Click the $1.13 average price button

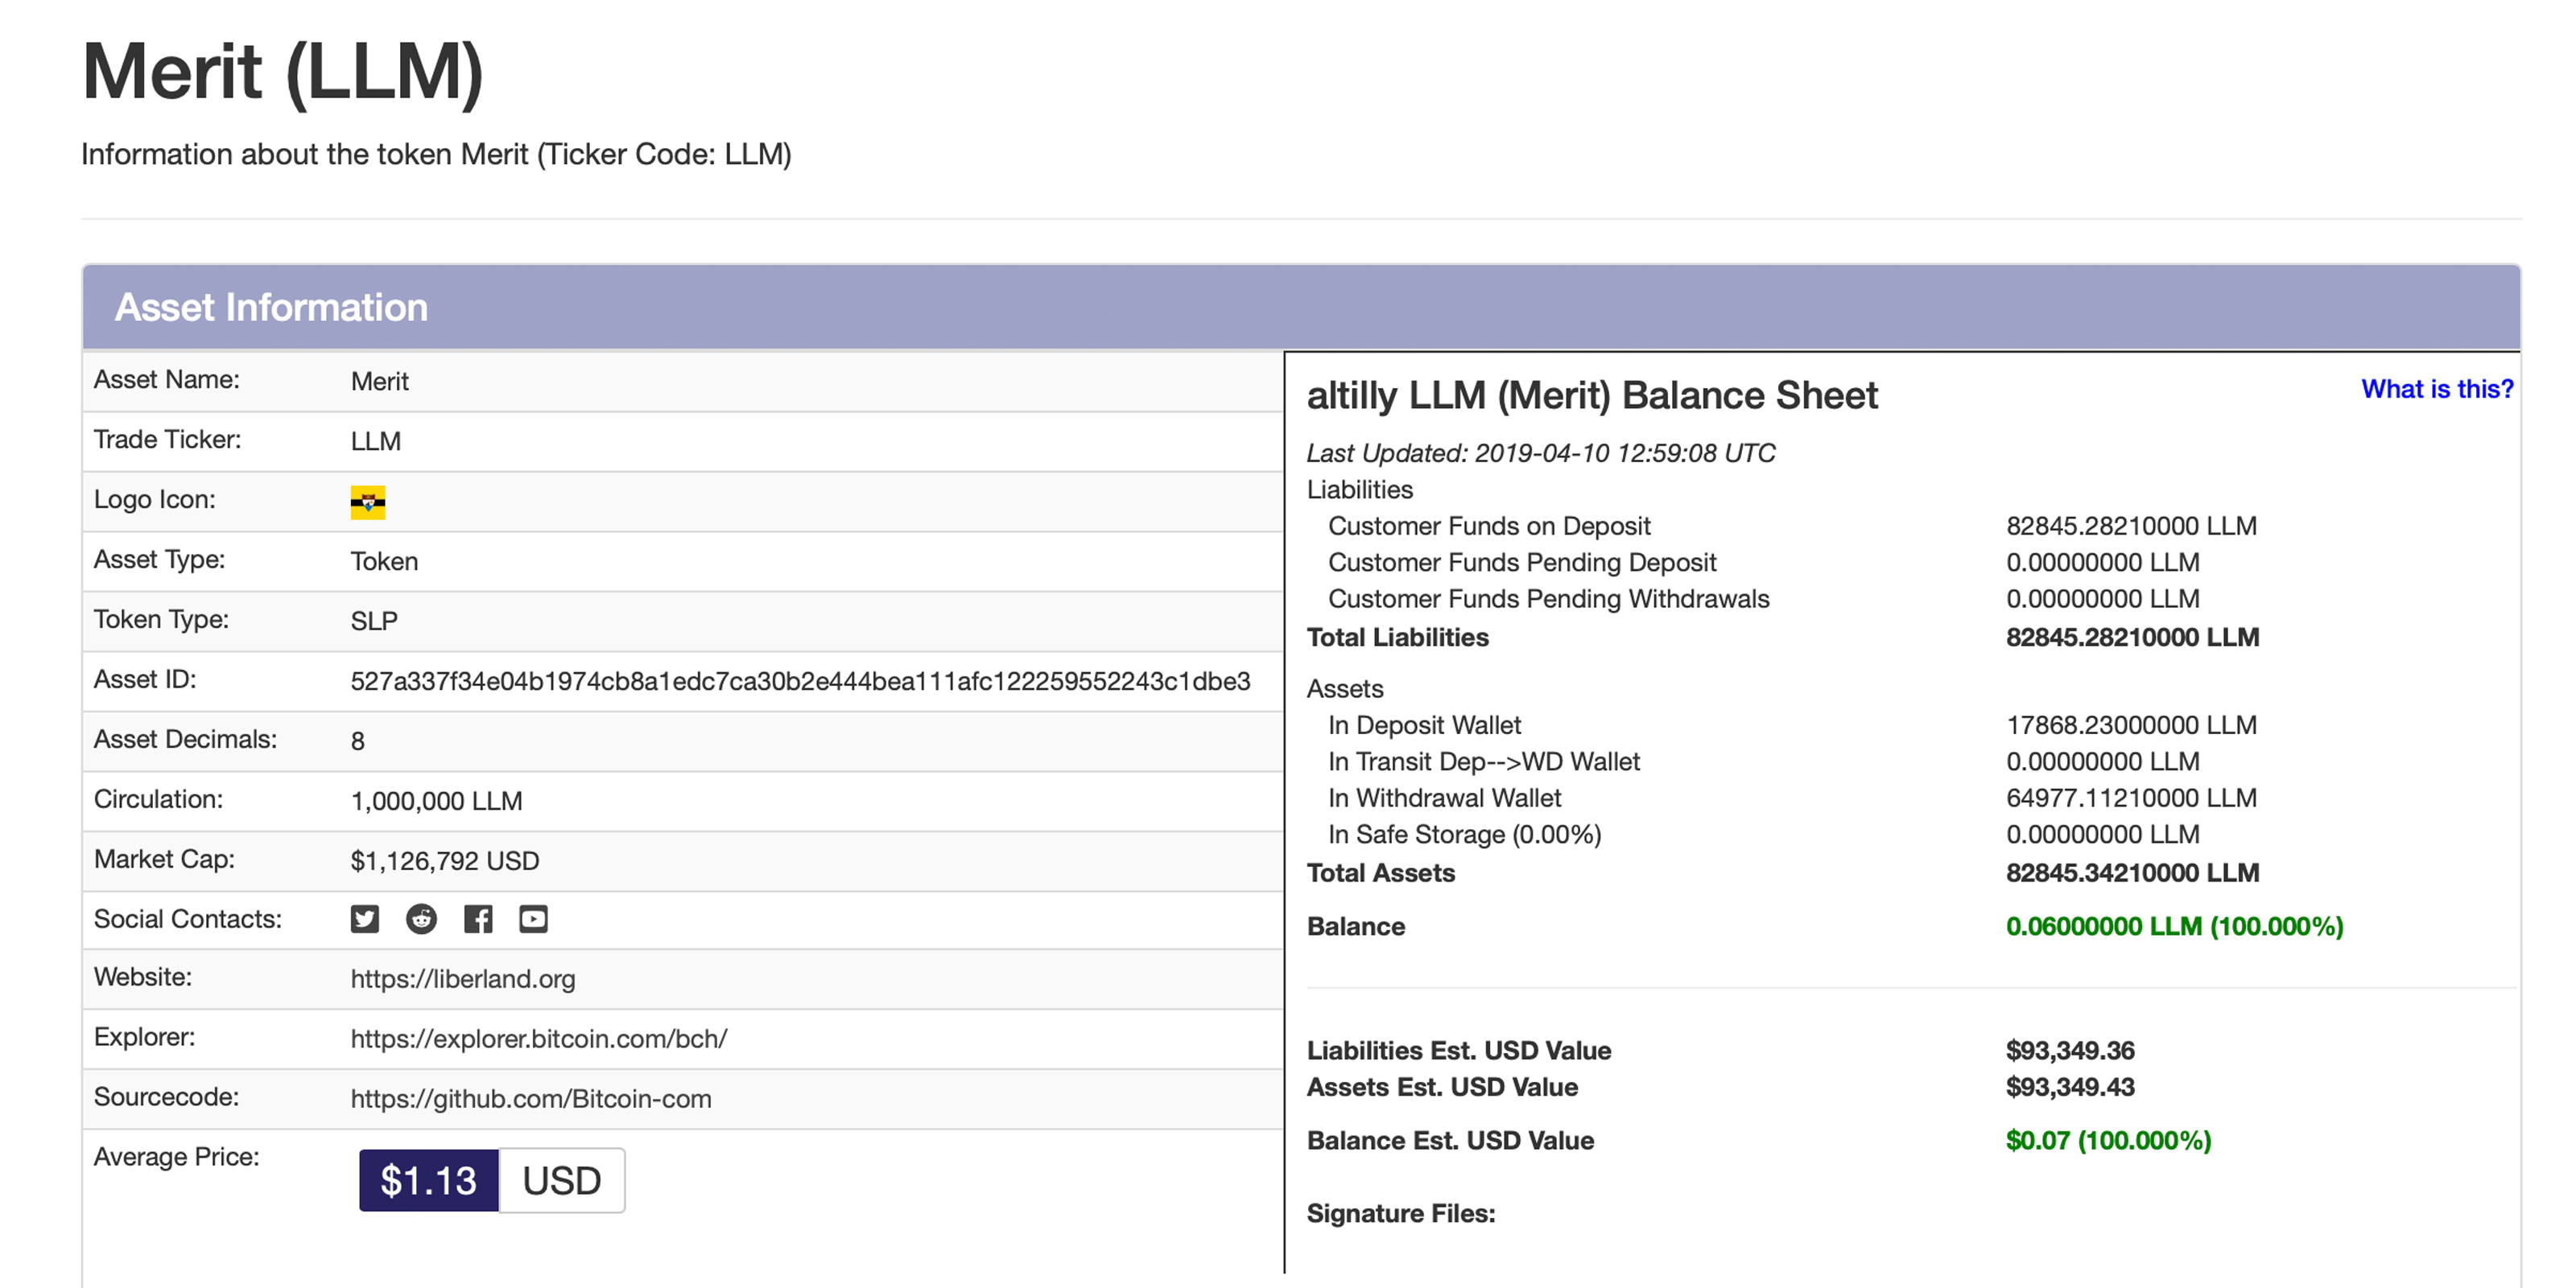428,1181
